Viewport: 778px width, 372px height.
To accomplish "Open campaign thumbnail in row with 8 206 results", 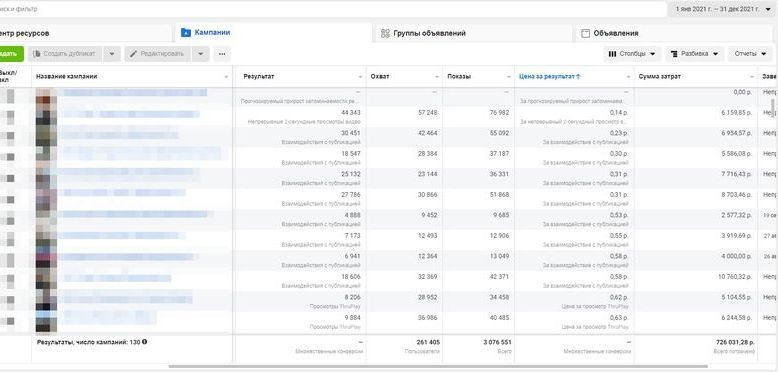I will click(46, 300).
